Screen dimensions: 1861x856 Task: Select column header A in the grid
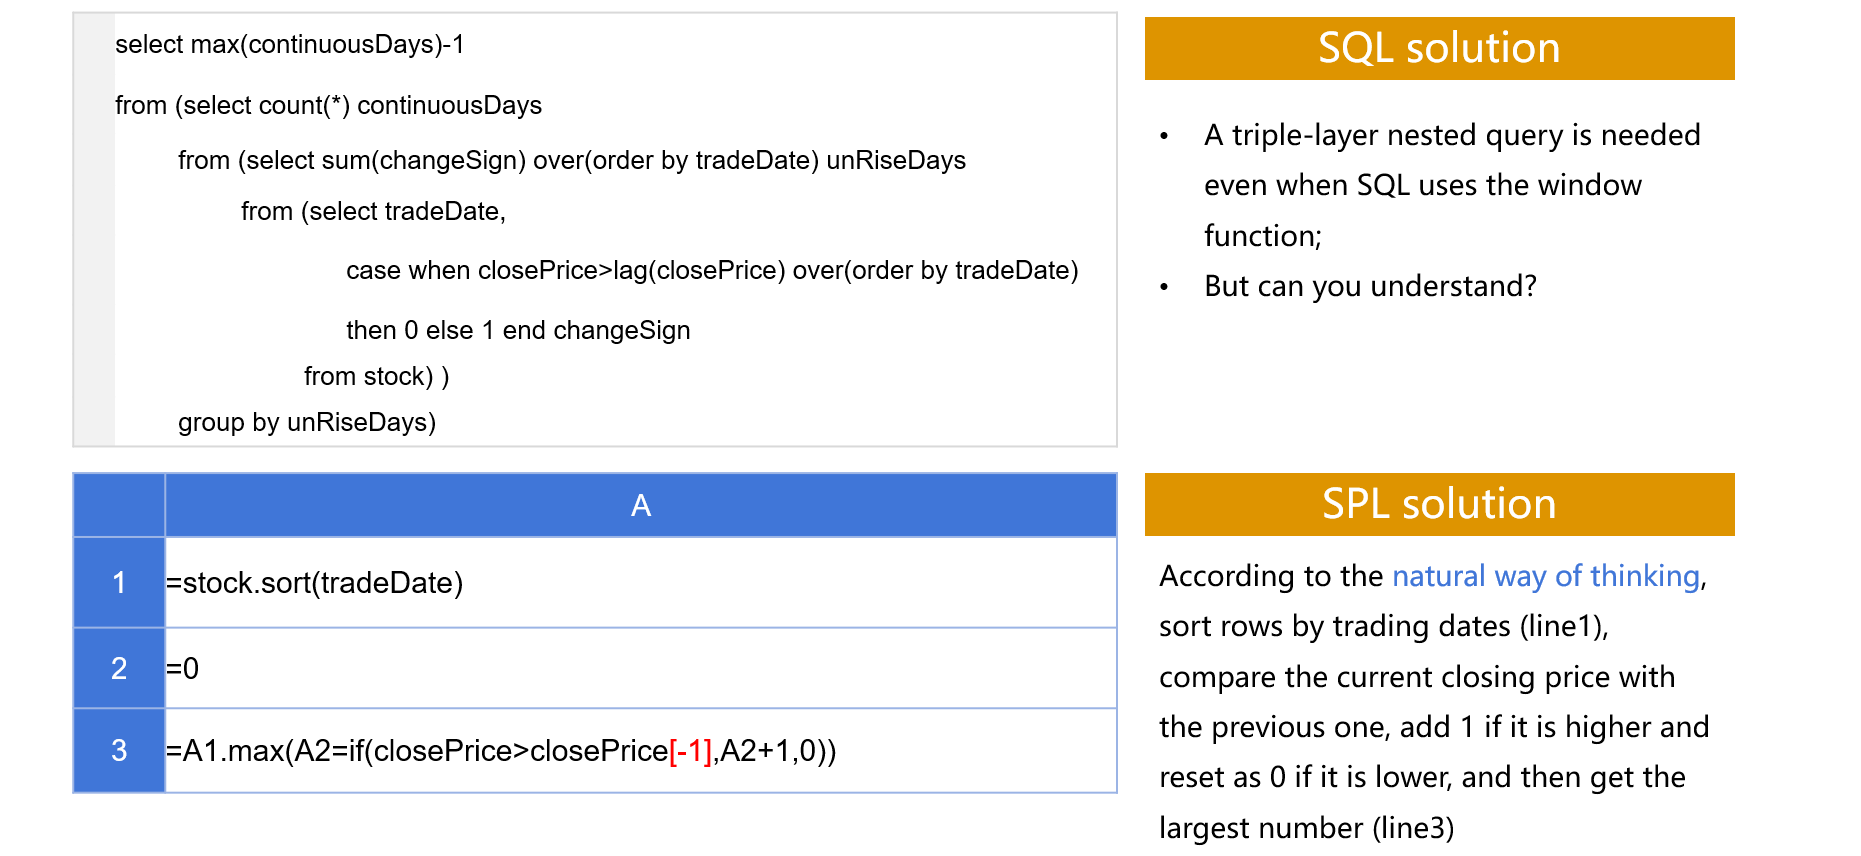tap(640, 506)
